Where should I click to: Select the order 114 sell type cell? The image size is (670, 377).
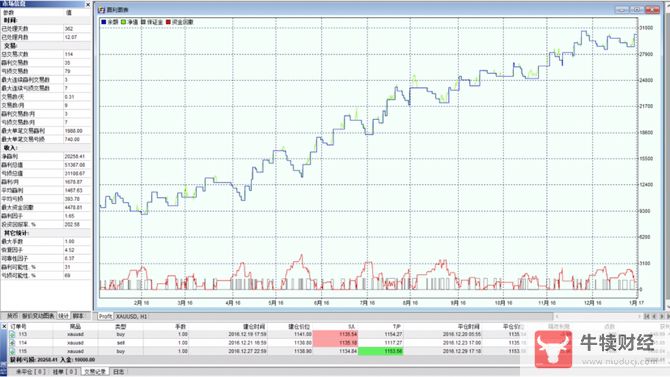coord(120,343)
